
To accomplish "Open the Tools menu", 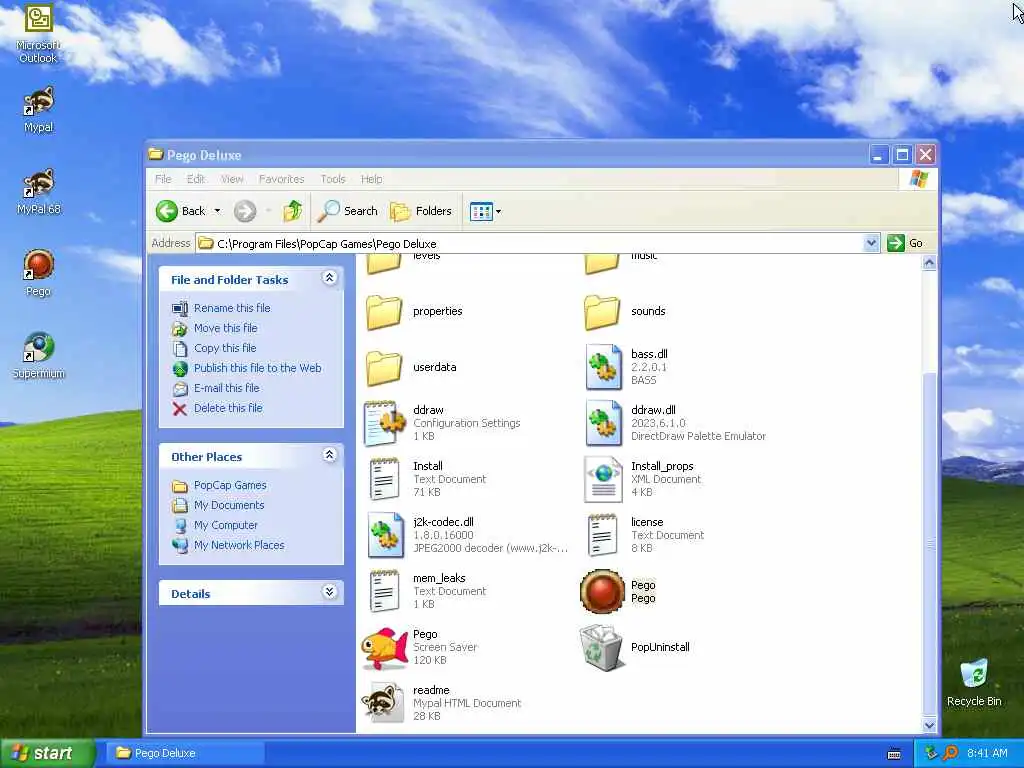I will click(x=332, y=179).
